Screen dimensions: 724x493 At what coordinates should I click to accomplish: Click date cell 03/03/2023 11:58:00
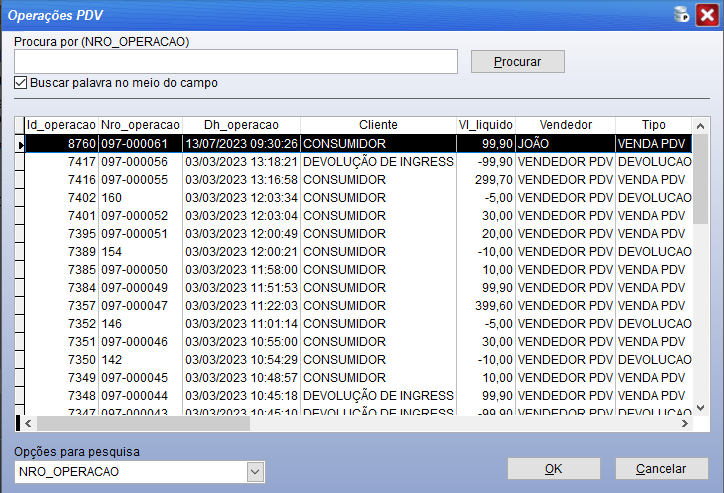tap(241, 270)
